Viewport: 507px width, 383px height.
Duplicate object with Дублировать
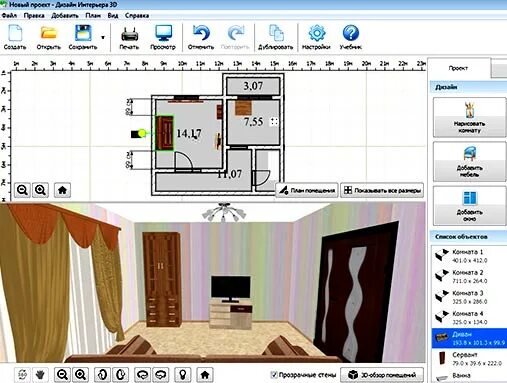pyautogui.click(x=276, y=37)
